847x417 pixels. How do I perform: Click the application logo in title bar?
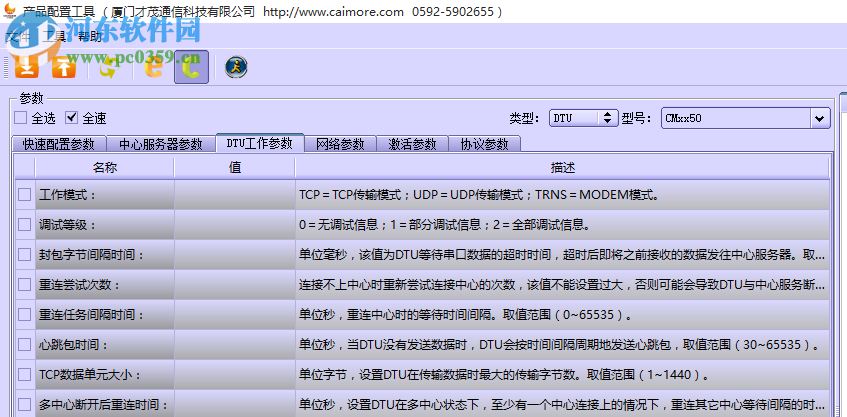coord(9,10)
